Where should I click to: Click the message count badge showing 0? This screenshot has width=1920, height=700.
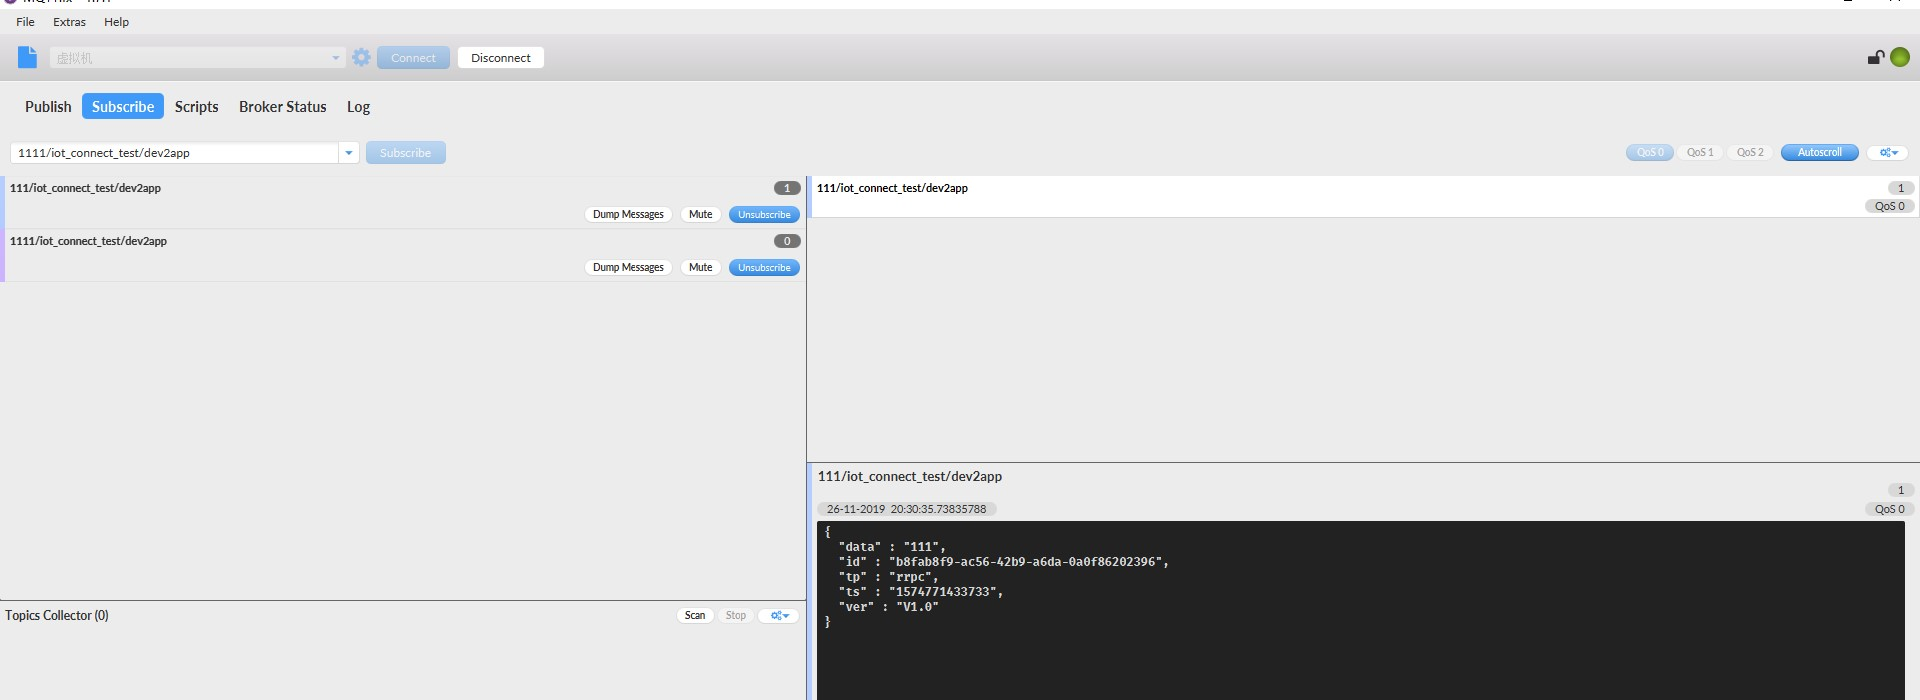click(787, 241)
